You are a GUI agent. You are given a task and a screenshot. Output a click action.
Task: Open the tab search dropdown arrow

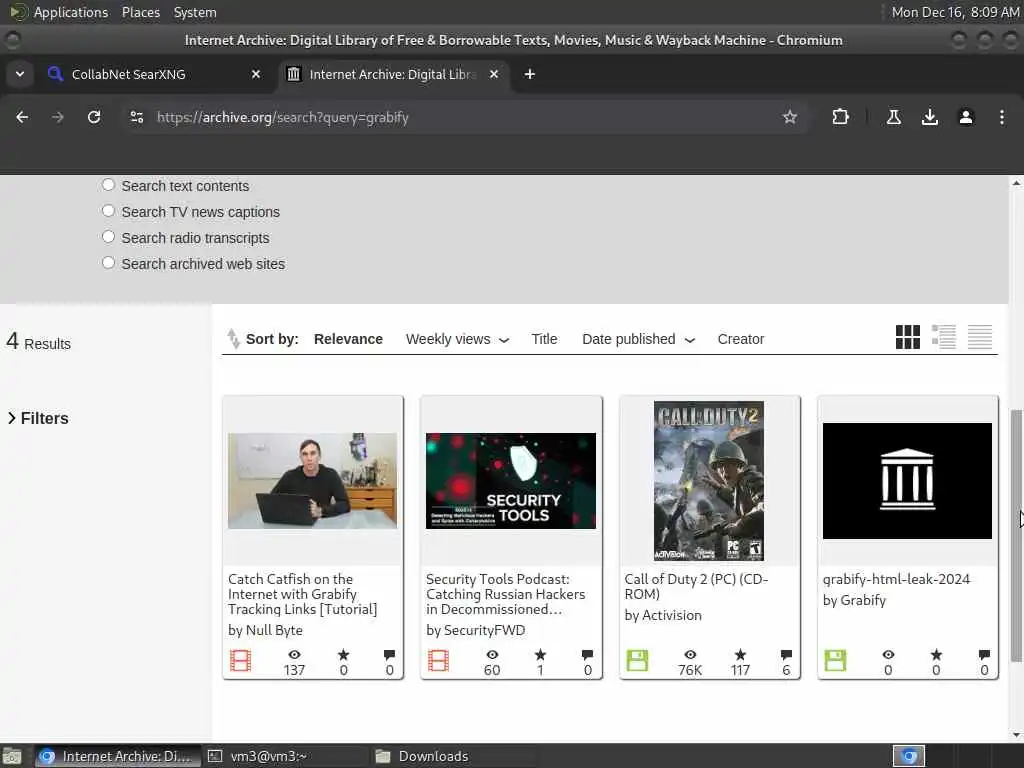(20, 74)
